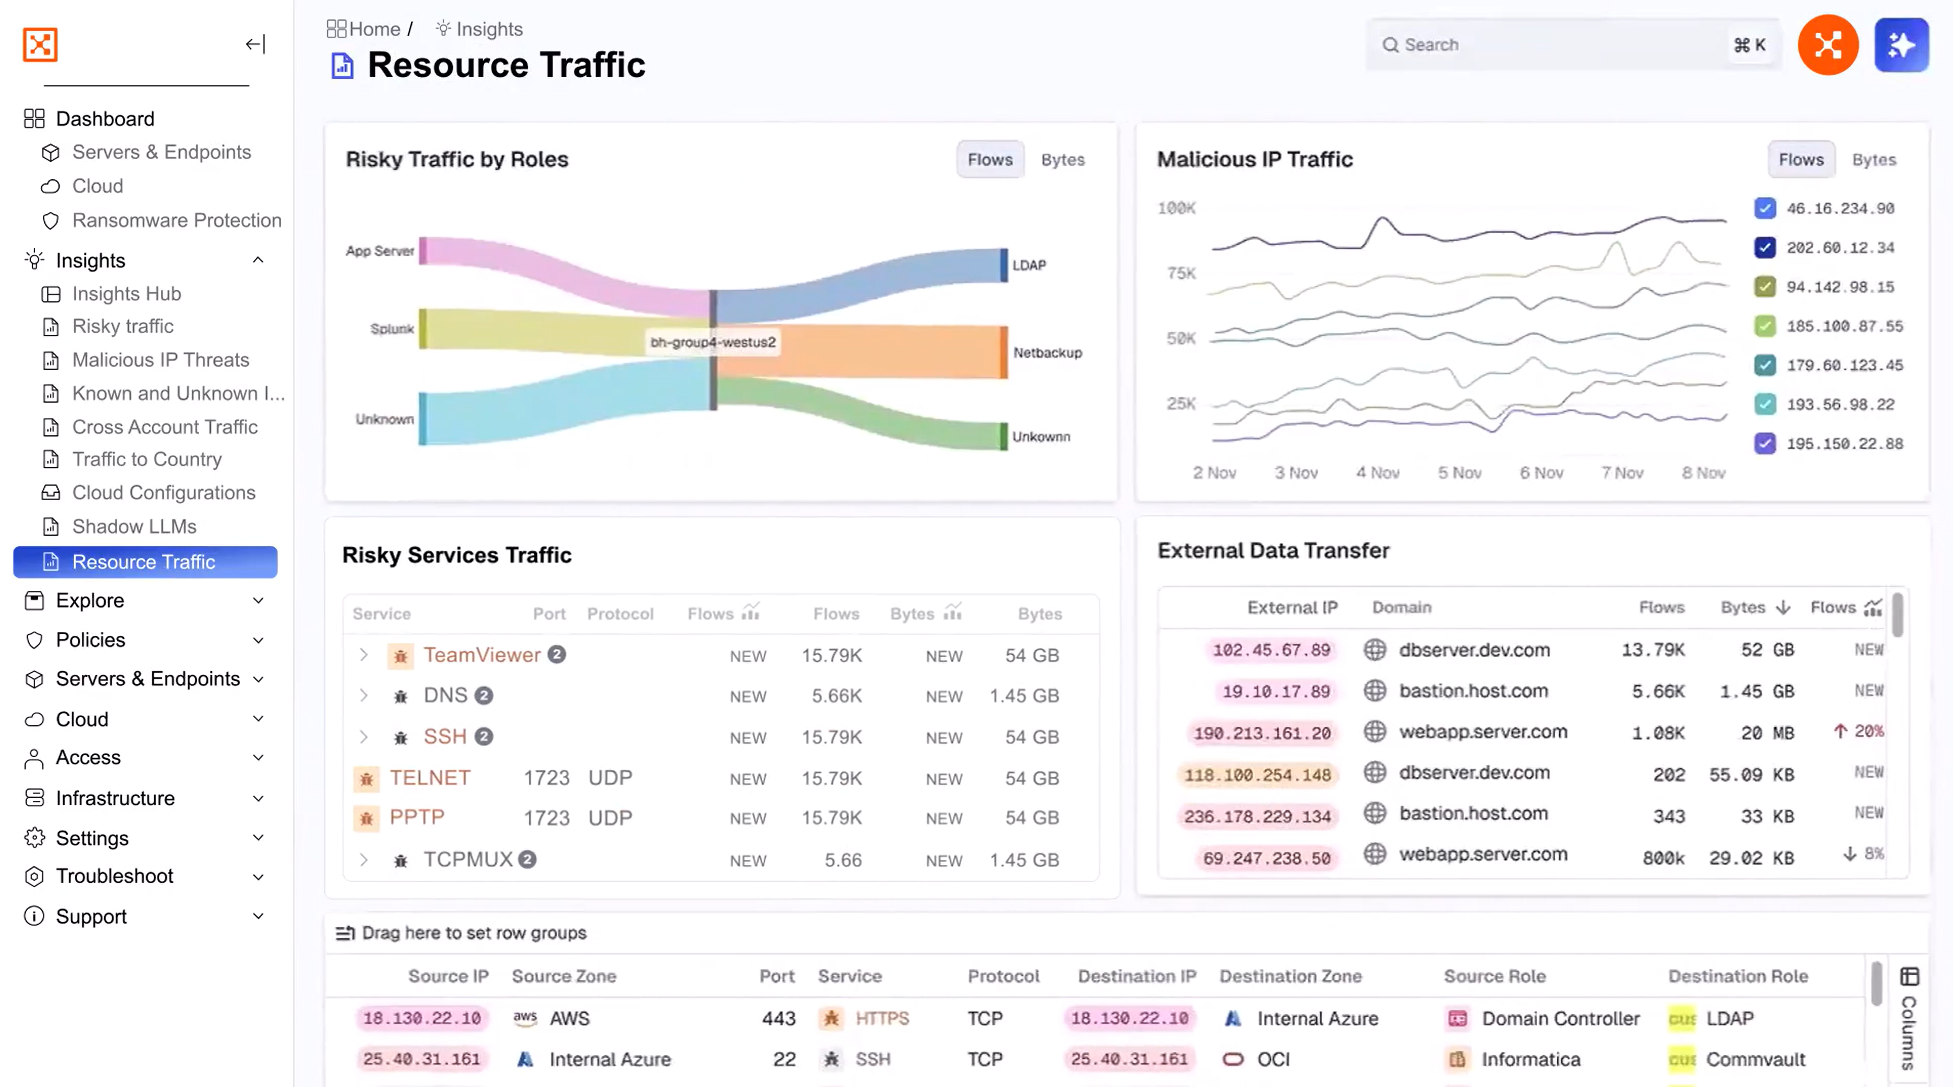Click the Netbackup orange node in Sankey chart
Screen dimensions: 1953x1087
1003,352
